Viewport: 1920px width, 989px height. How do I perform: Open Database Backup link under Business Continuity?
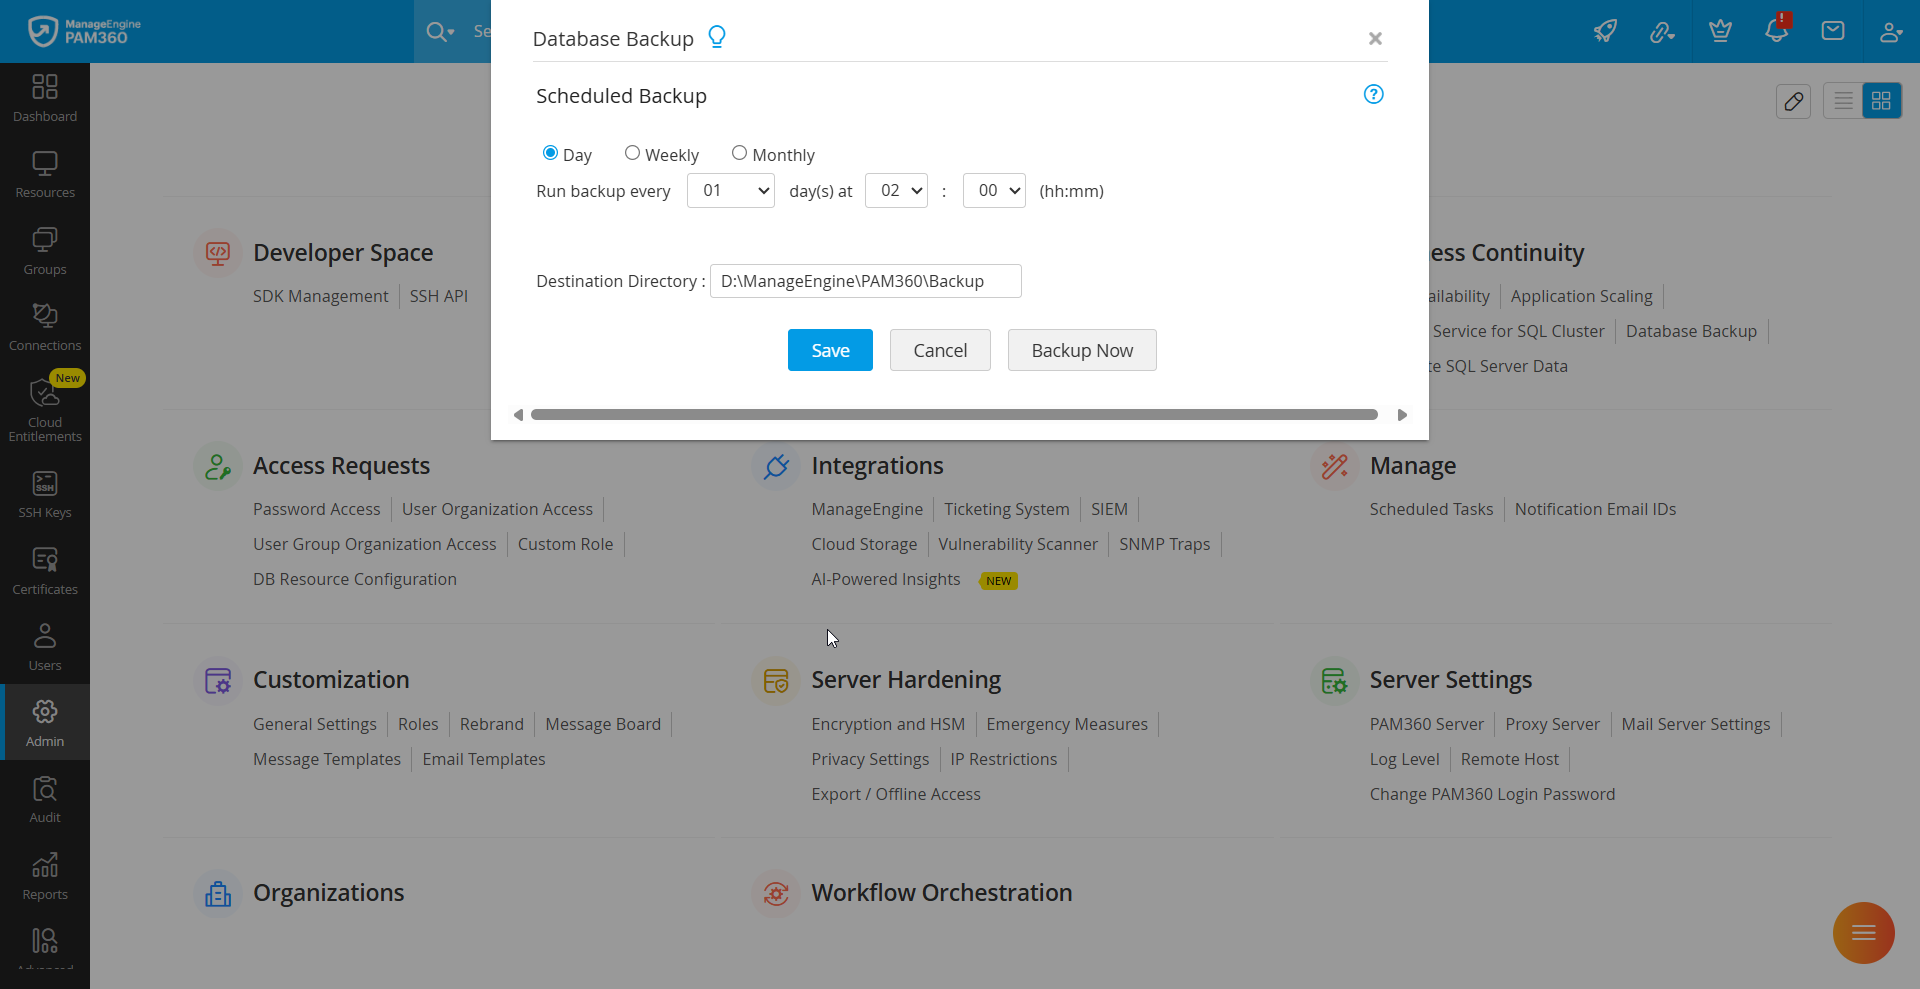(x=1691, y=331)
